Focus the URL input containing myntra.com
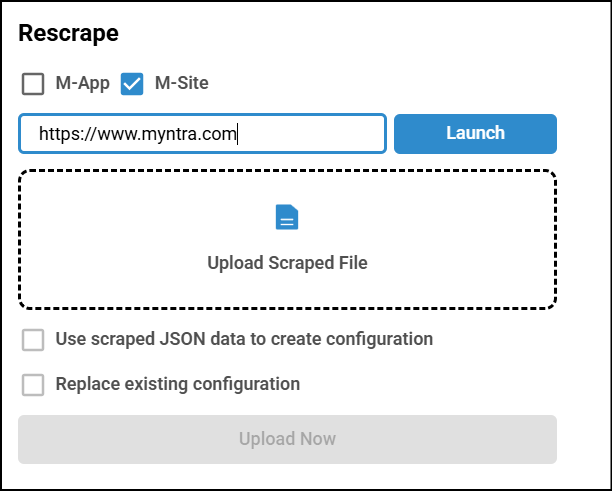 [x=202, y=134]
